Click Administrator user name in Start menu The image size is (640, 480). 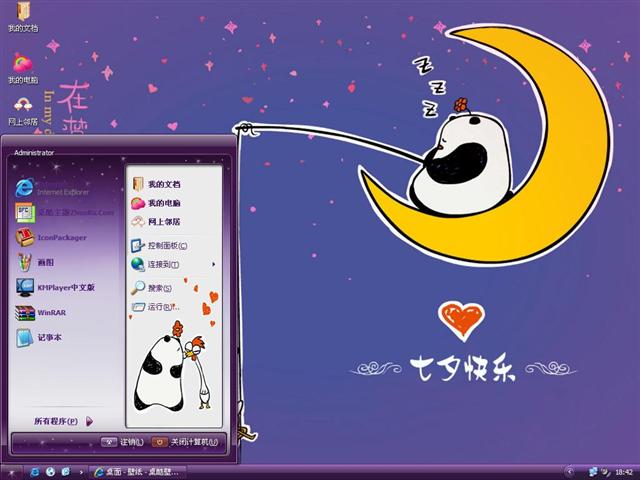point(34,153)
